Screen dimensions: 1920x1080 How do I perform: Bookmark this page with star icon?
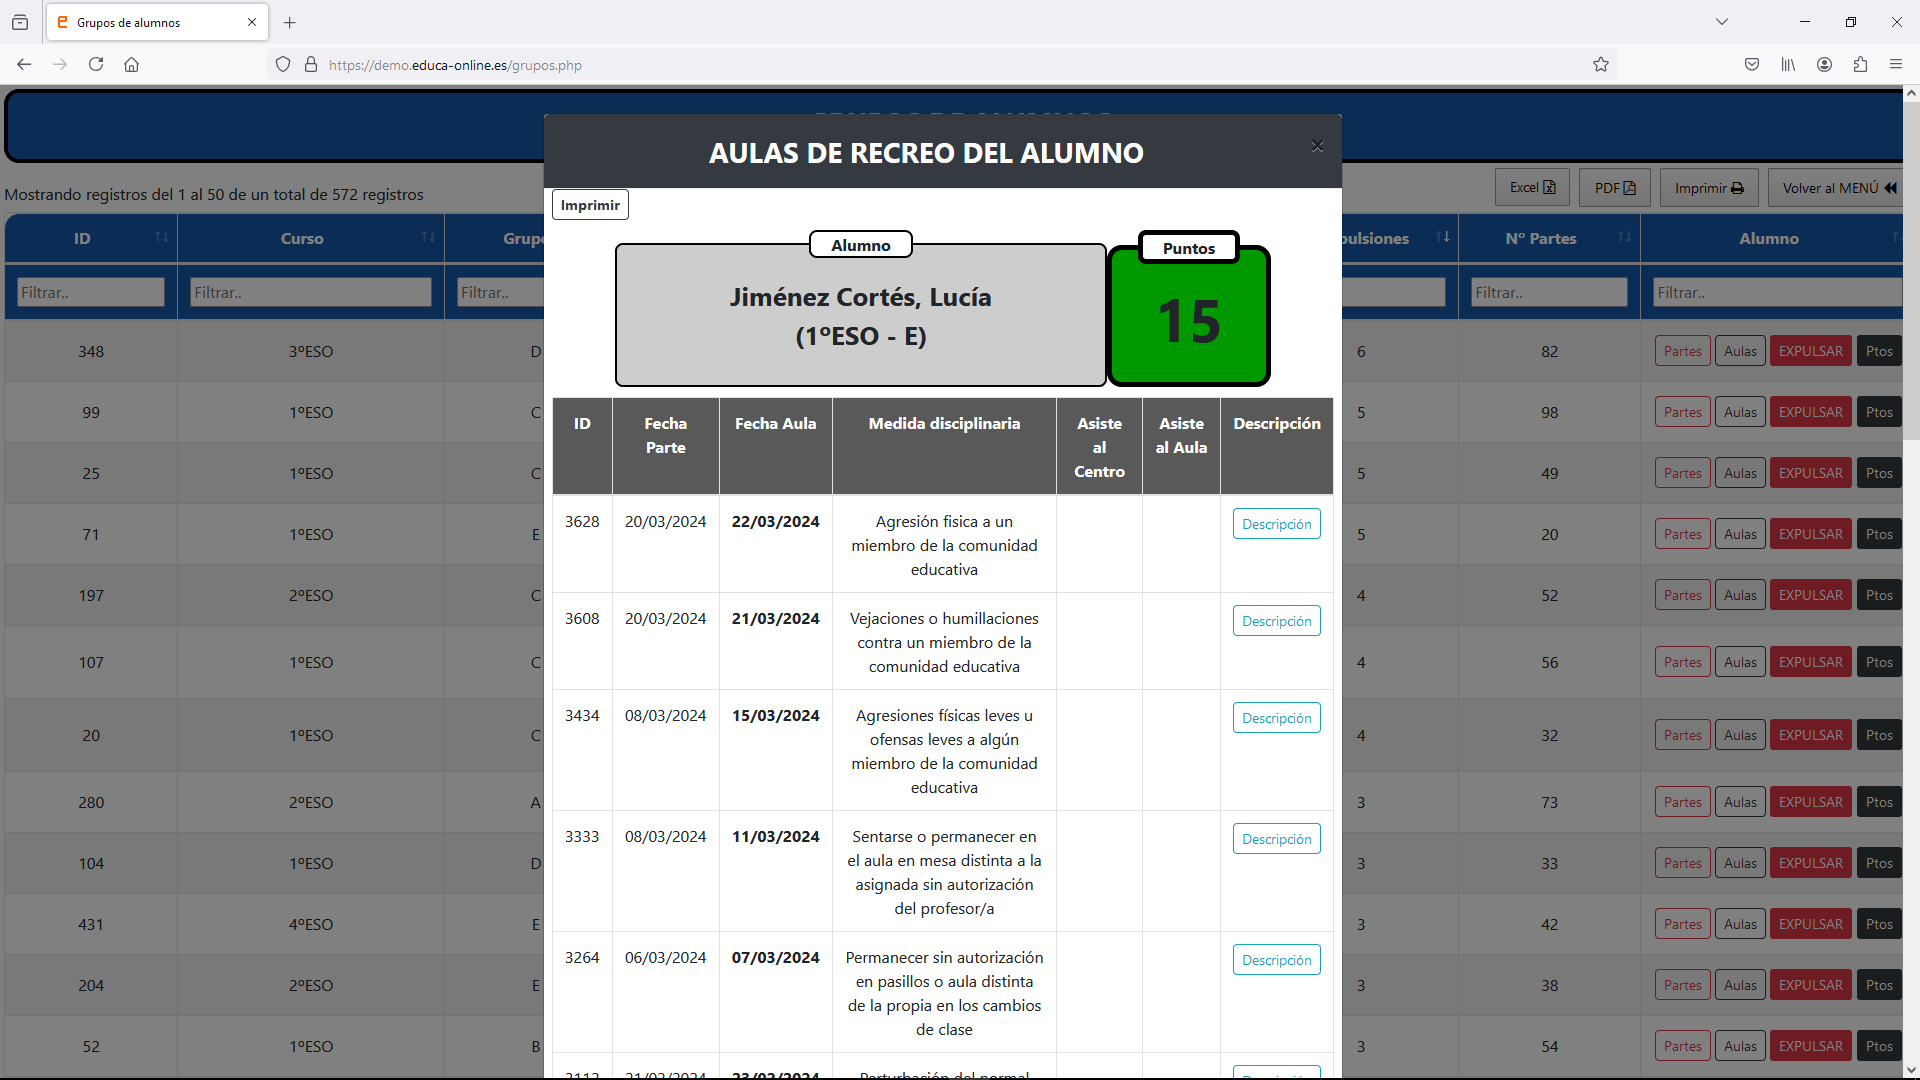click(1601, 65)
